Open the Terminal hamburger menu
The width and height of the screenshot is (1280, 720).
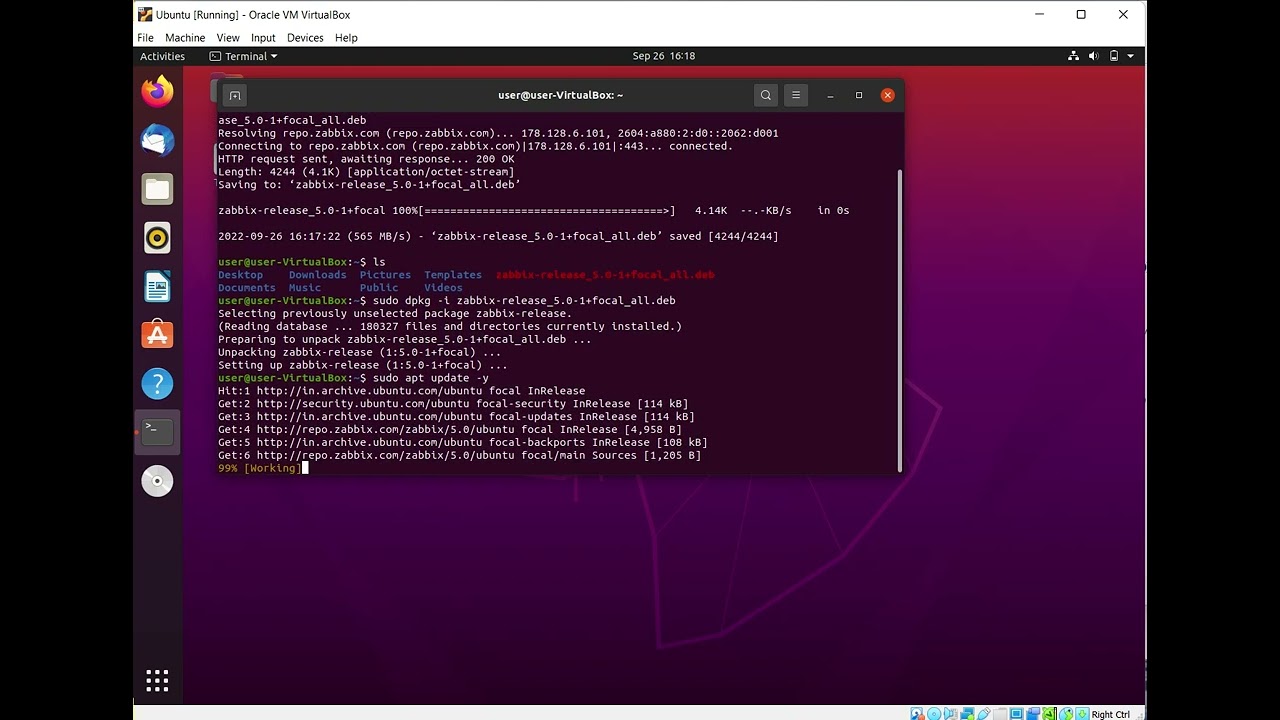pos(796,95)
